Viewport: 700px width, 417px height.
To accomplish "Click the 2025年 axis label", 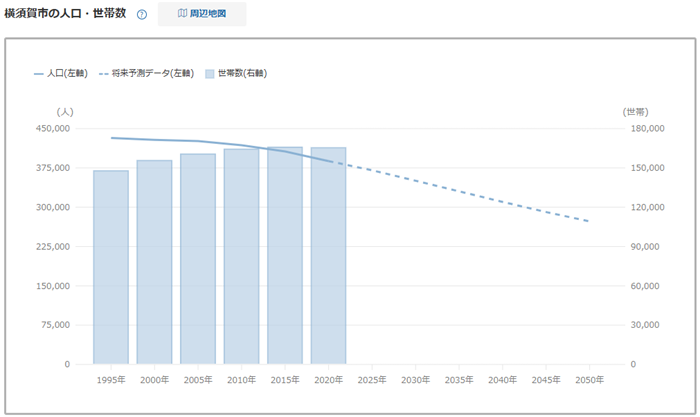I will [372, 380].
